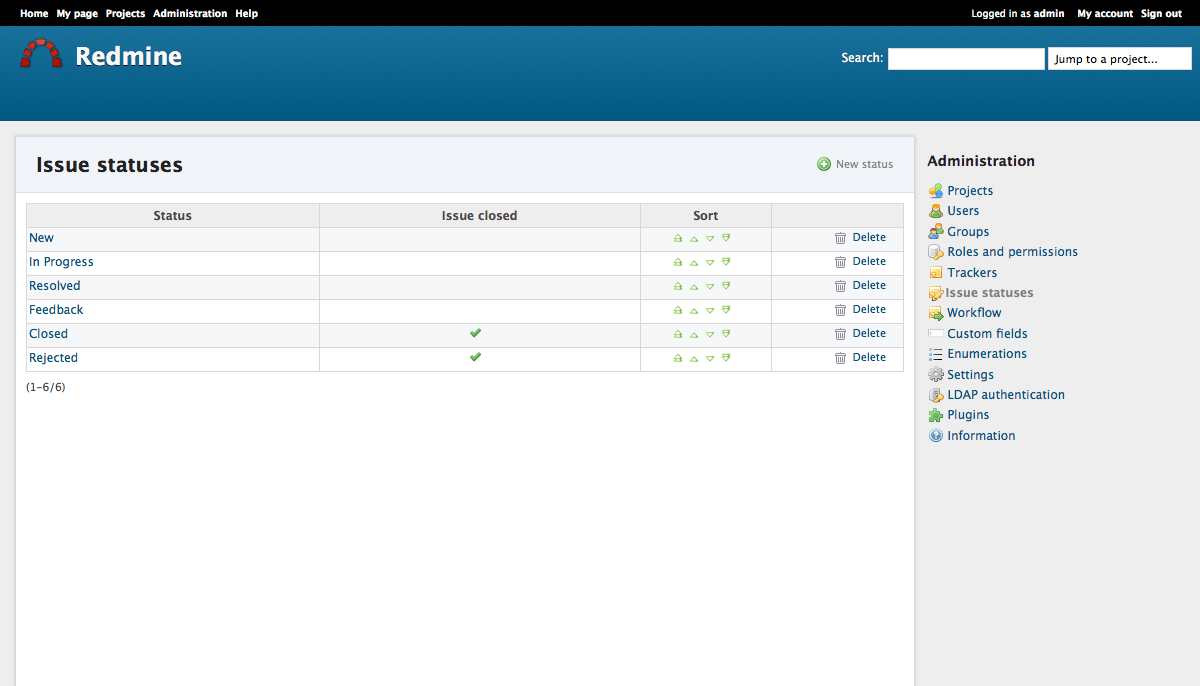Move New status up one
This screenshot has height=686, width=1200.
coord(694,238)
